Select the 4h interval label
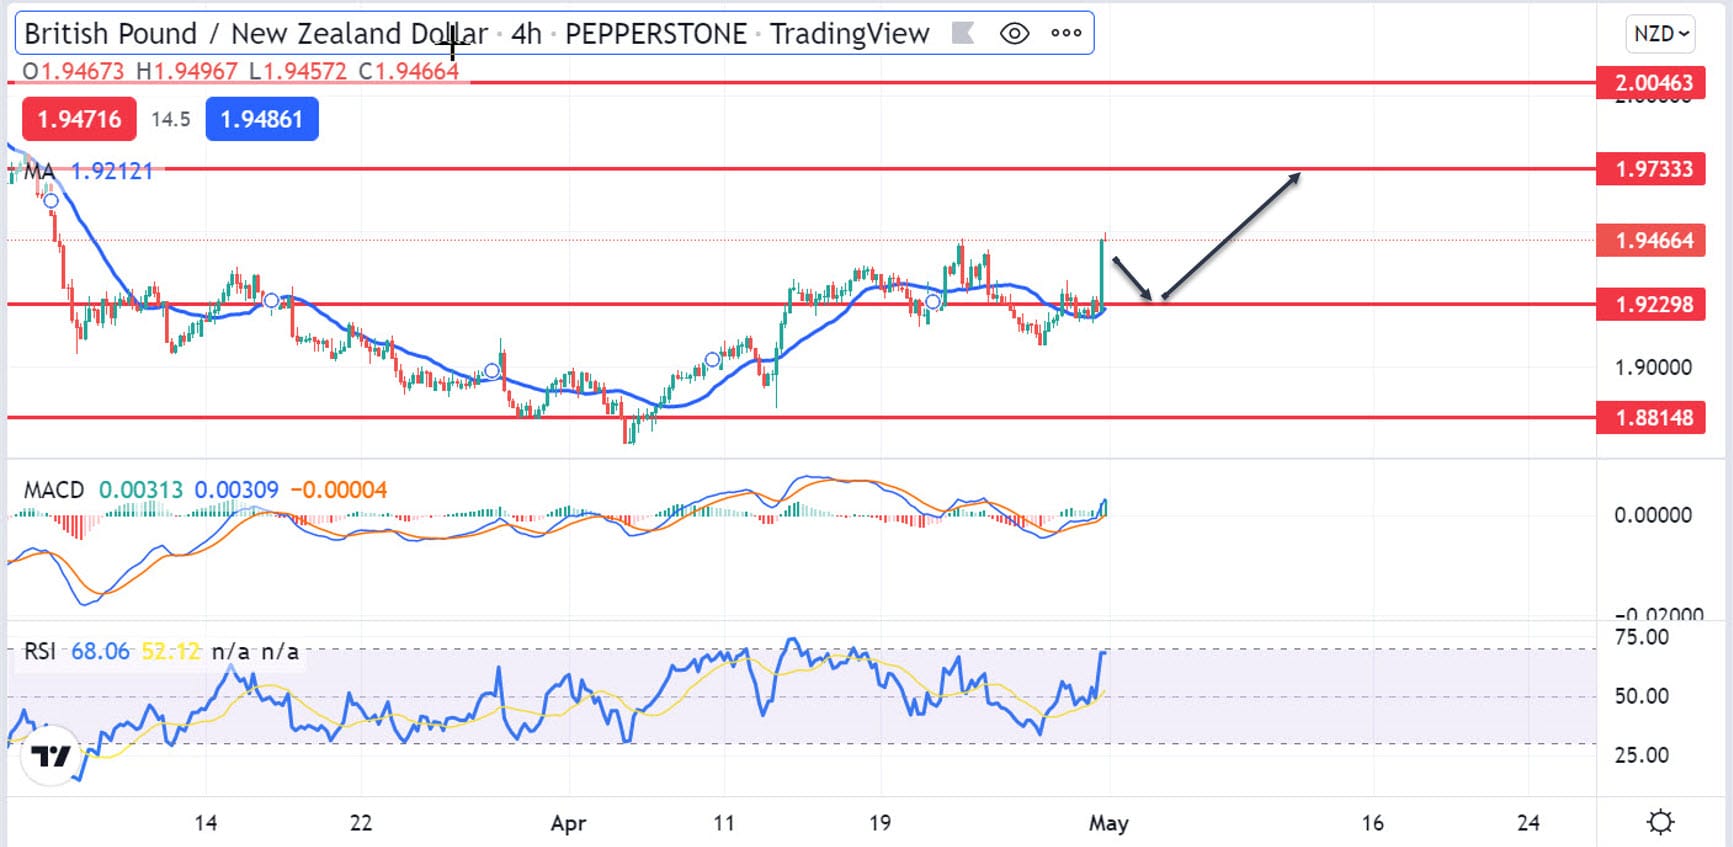 coord(526,34)
